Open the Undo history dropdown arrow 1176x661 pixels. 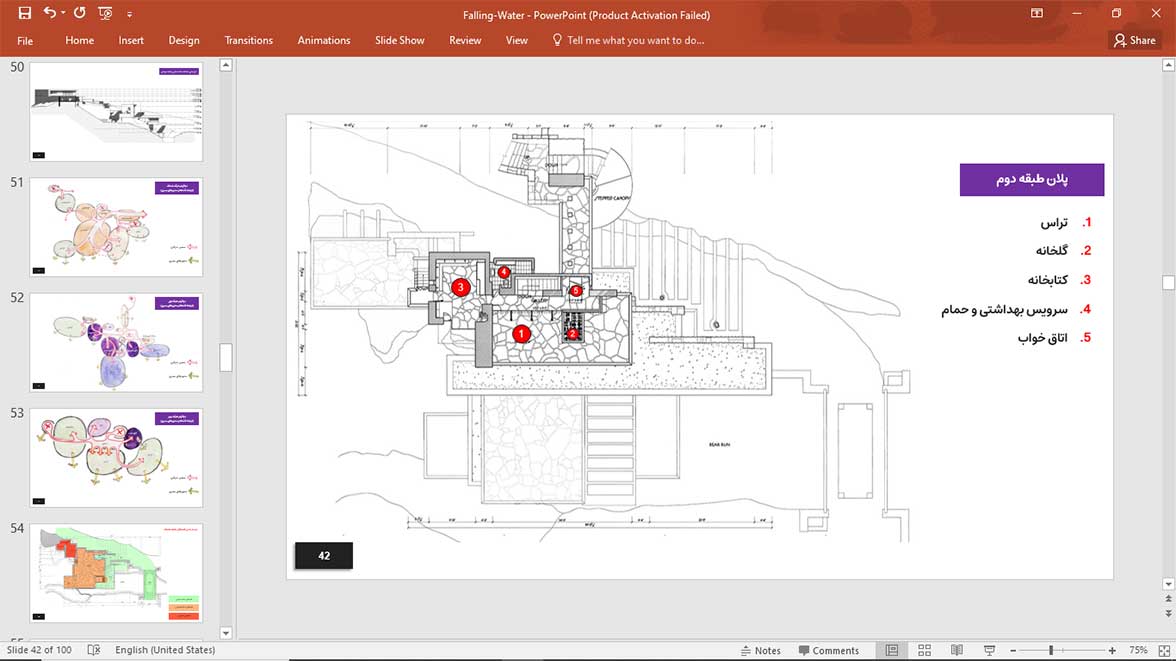click(x=63, y=13)
